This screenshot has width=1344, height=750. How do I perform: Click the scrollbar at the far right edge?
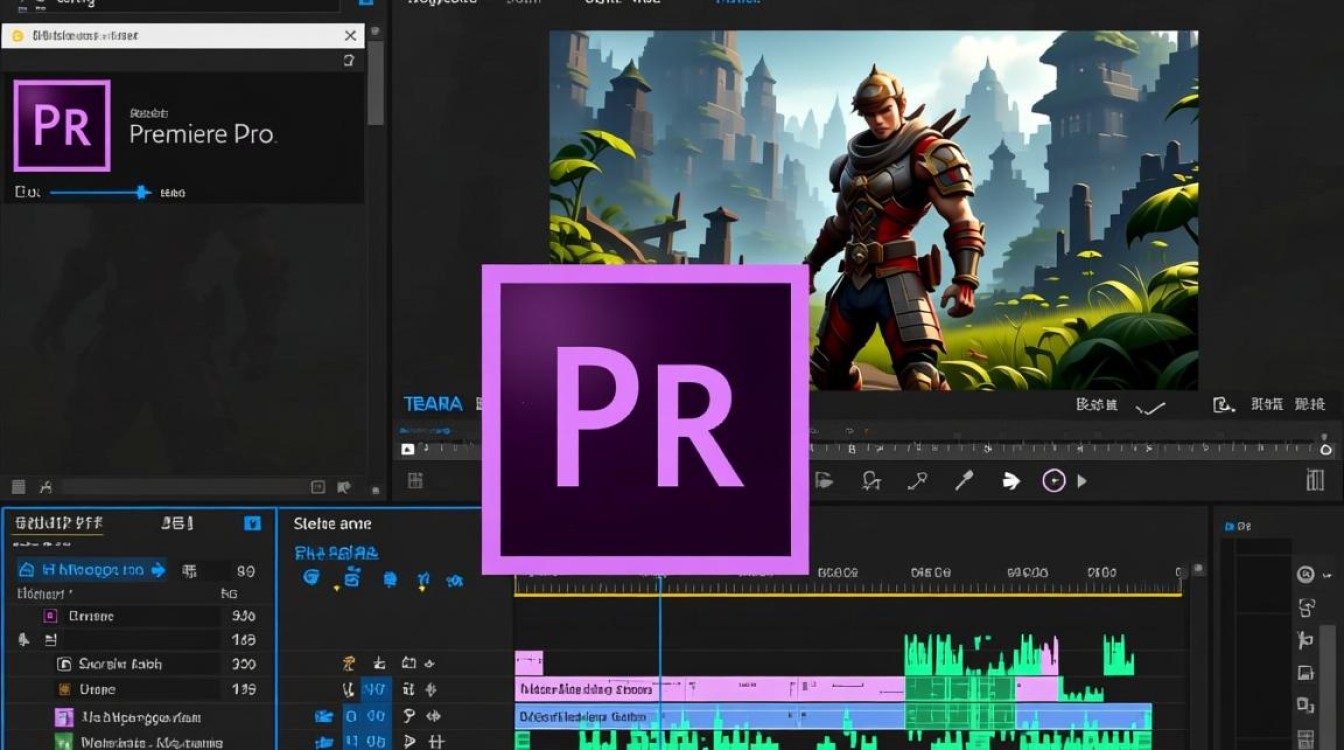click(1327, 686)
